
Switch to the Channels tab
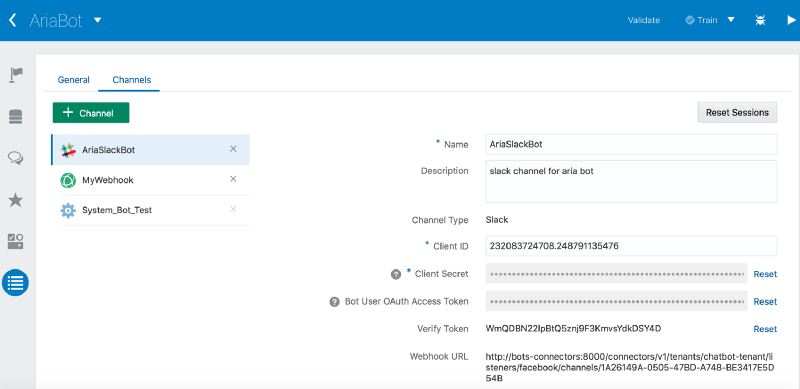point(132,80)
